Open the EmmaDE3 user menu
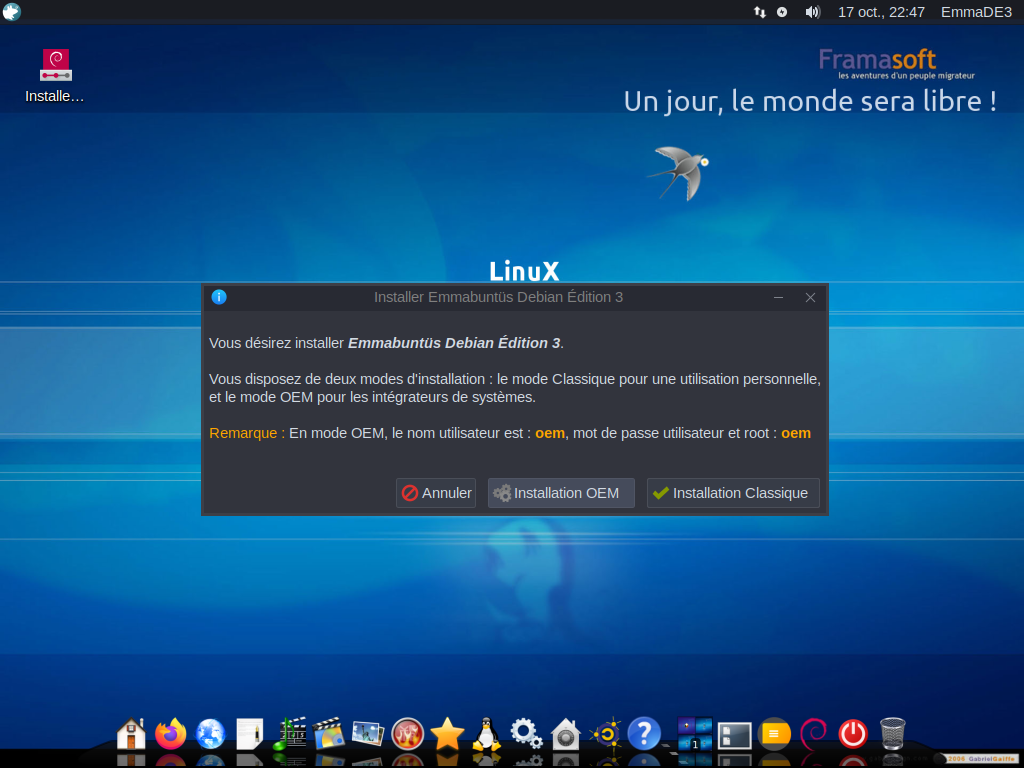Image resolution: width=1024 pixels, height=768 pixels. (x=976, y=12)
